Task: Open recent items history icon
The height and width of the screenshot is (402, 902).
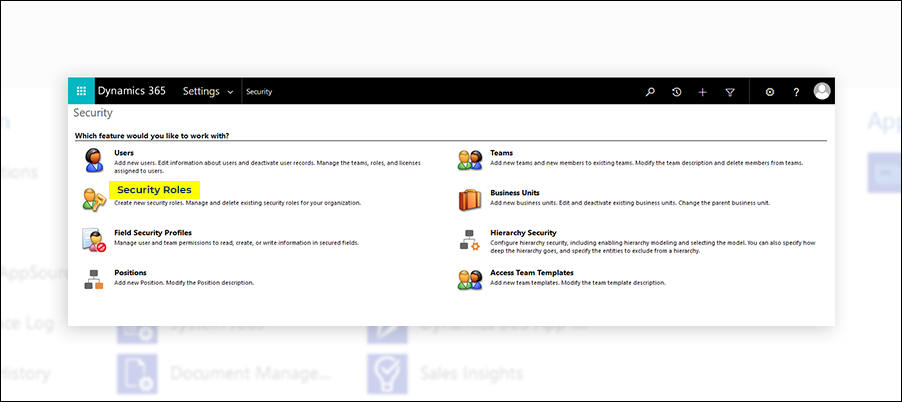Action: [676, 91]
